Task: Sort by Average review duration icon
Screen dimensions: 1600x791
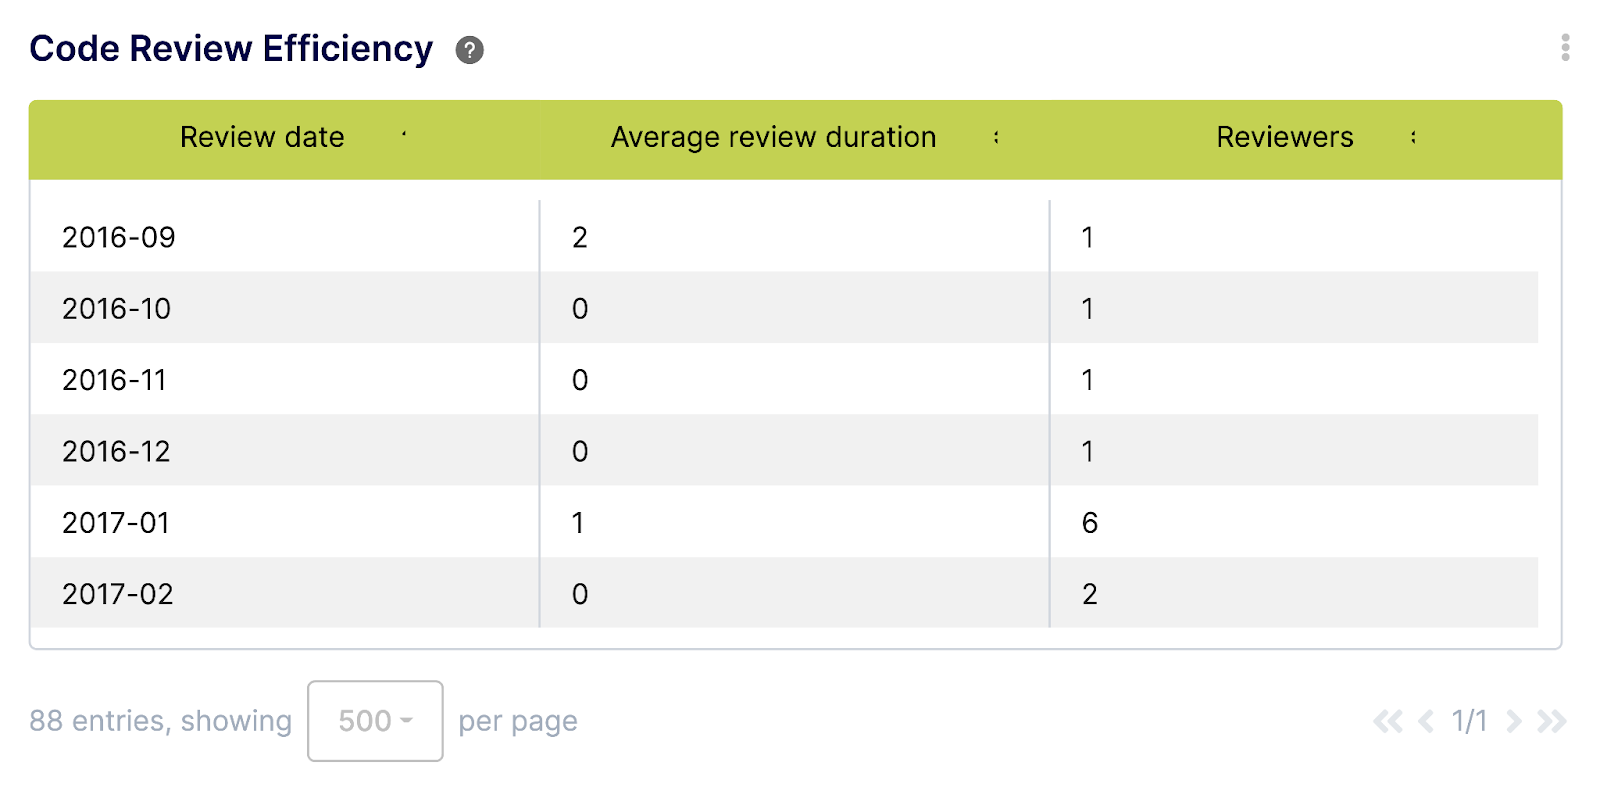Action: (996, 137)
